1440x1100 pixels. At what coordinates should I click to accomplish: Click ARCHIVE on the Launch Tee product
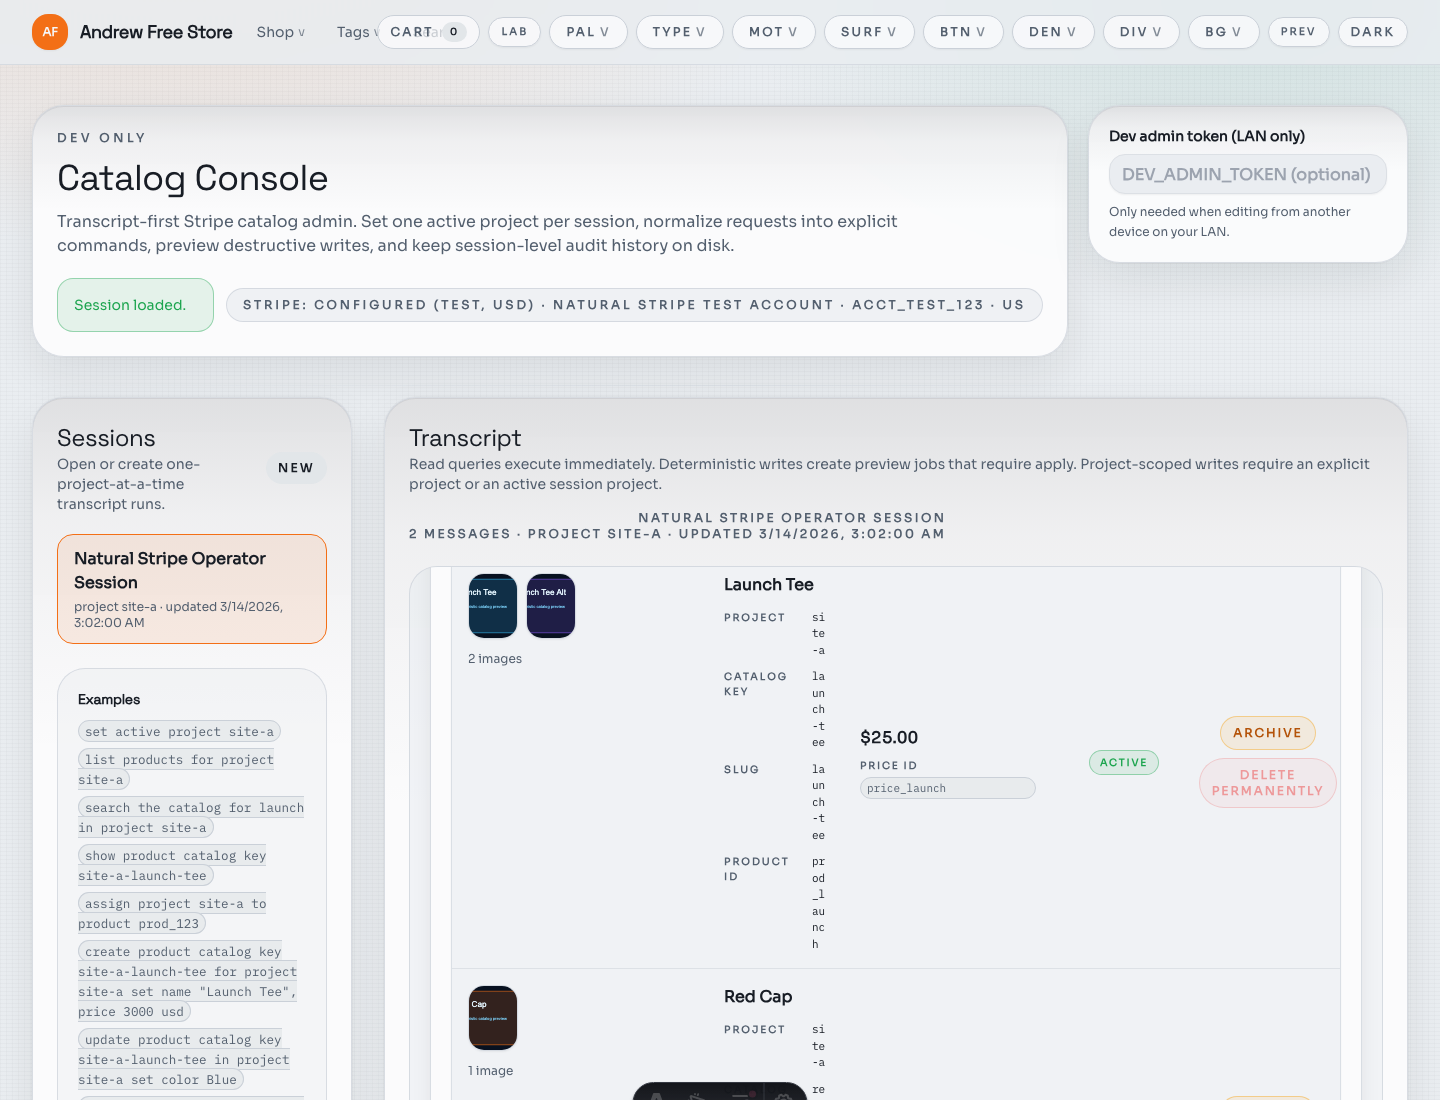coord(1267,733)
